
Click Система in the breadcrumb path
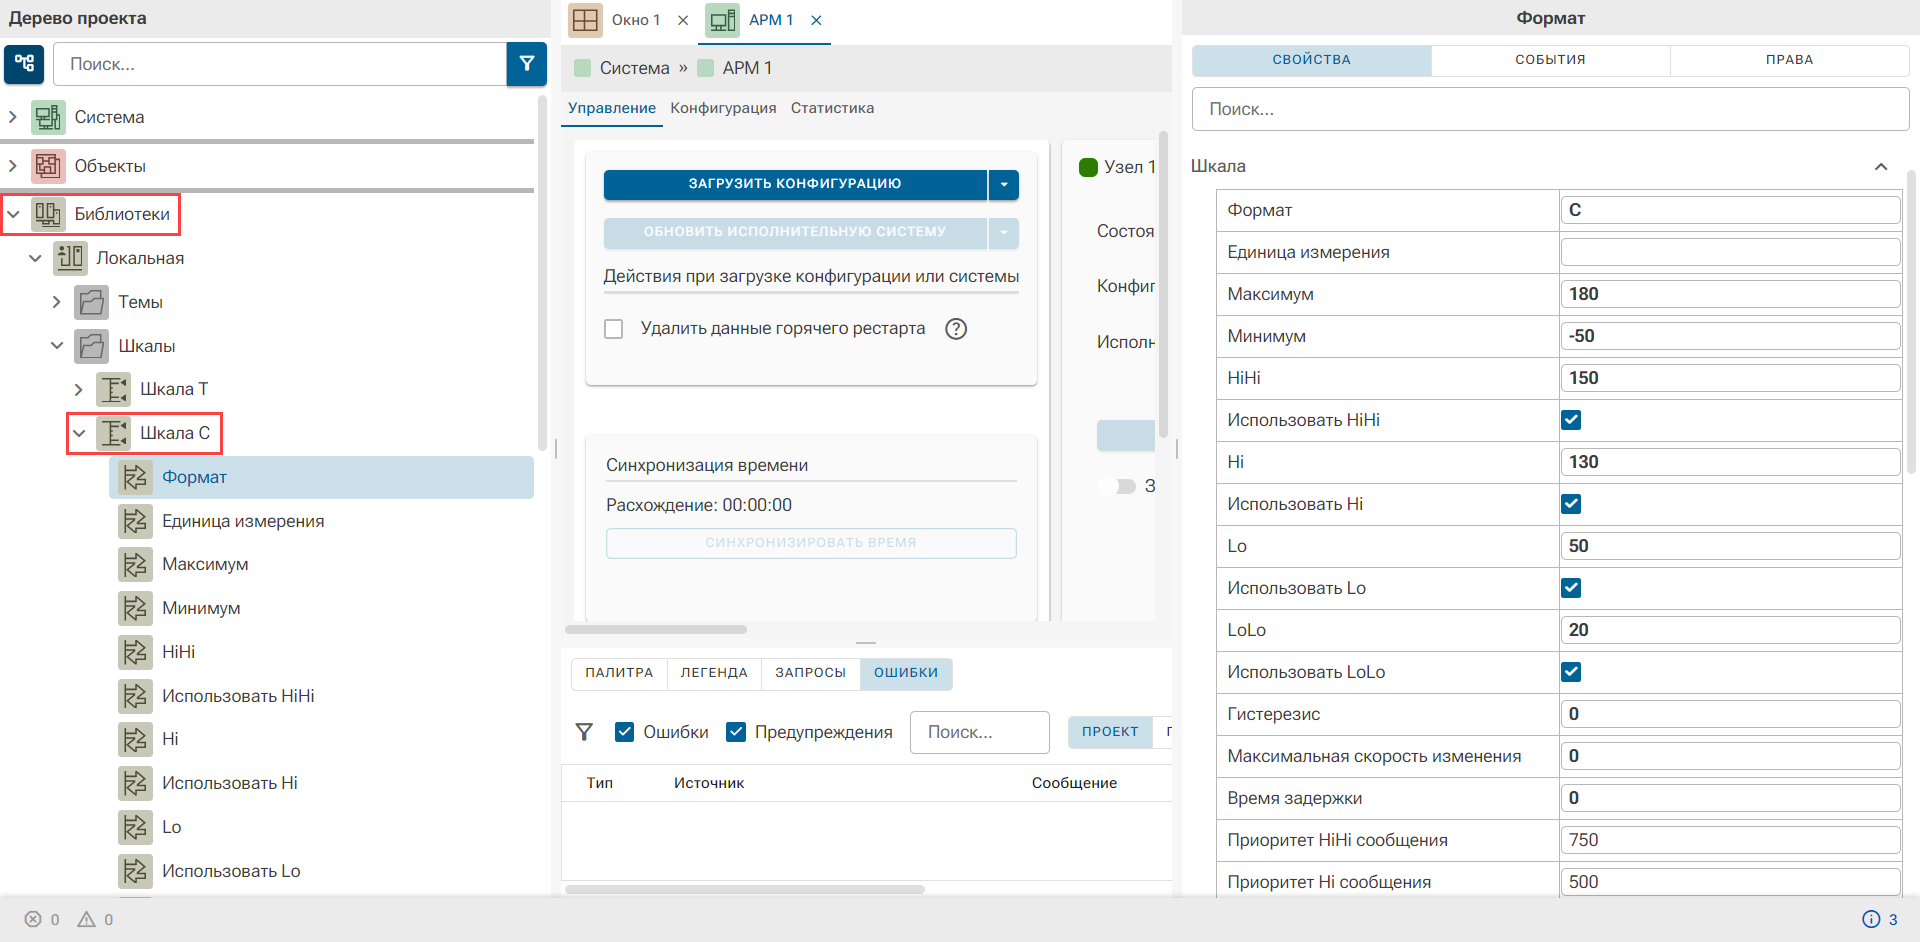pyautogui.click(x=634, y=68)
